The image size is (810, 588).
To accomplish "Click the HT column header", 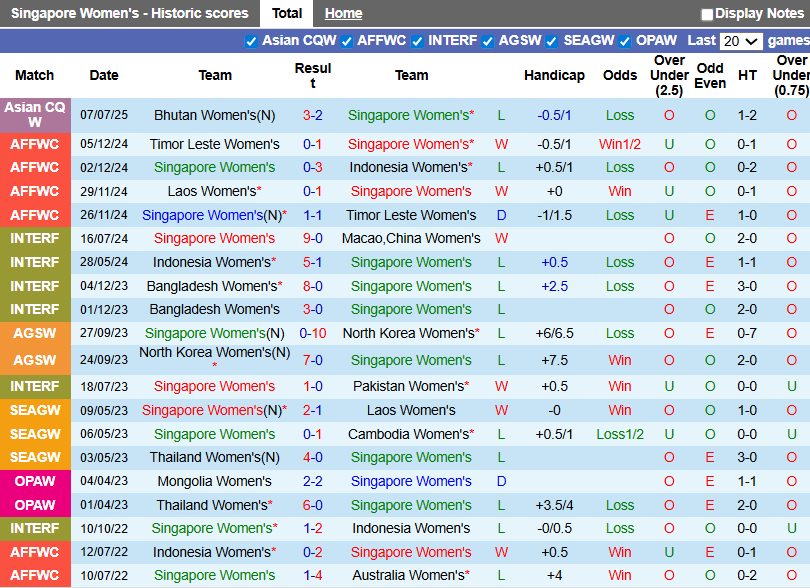I will (x=747, y=75).
